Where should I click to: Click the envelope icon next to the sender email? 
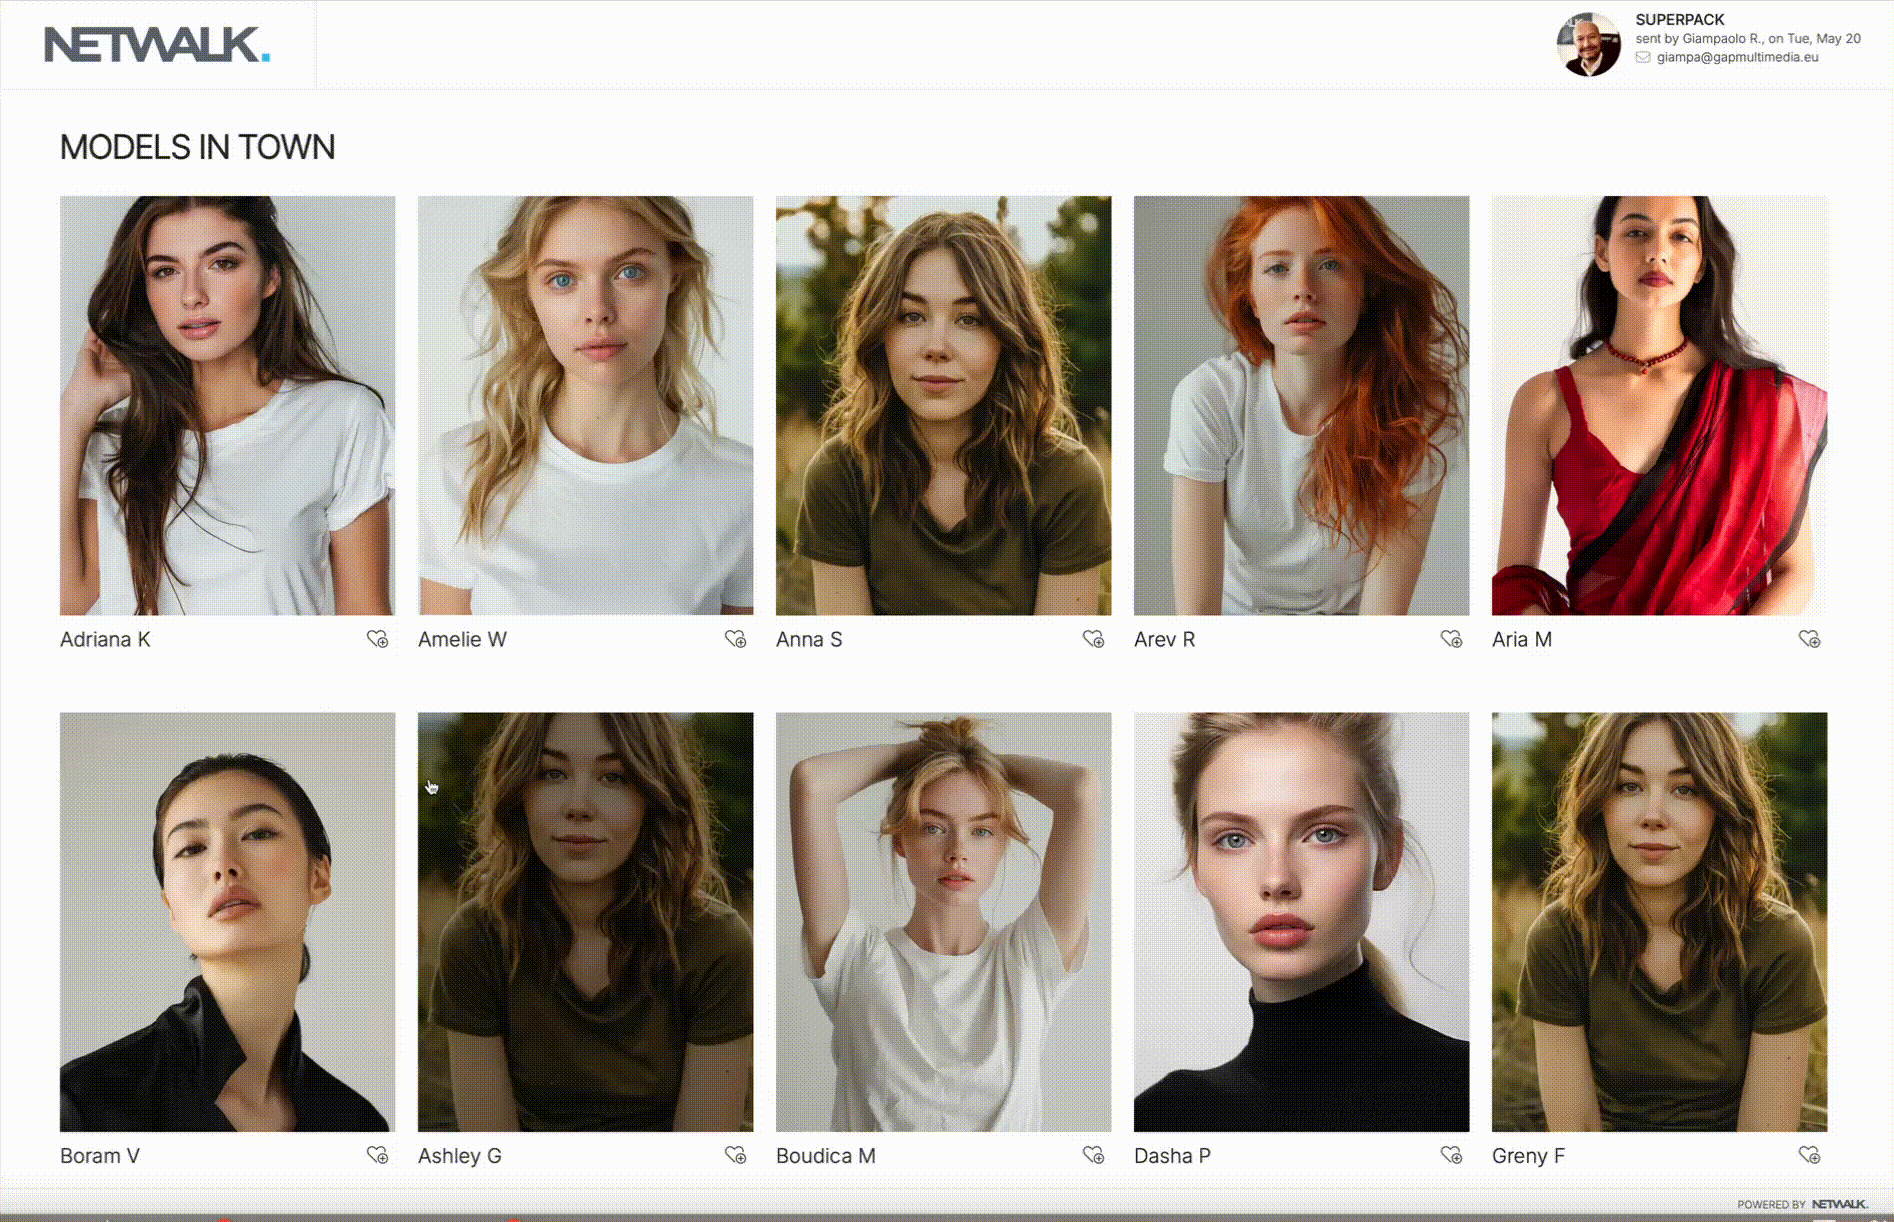point(1644,57)
